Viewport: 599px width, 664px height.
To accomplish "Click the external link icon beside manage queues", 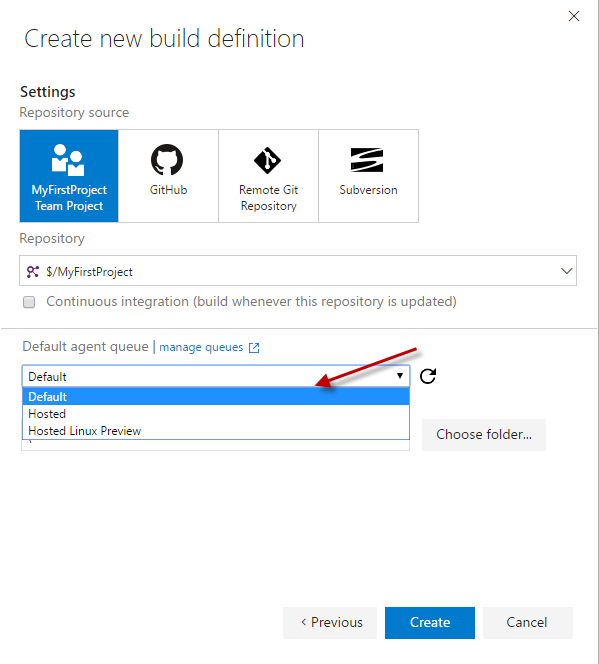I will 254,348.
